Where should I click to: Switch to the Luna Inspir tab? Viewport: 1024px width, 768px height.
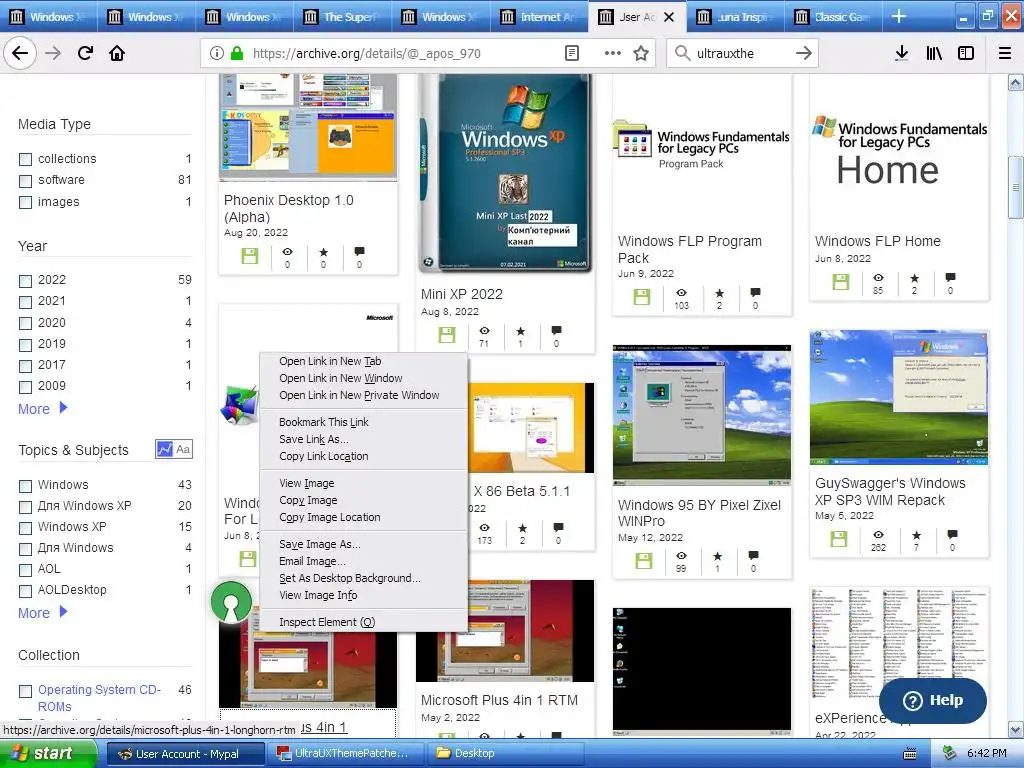735,17
